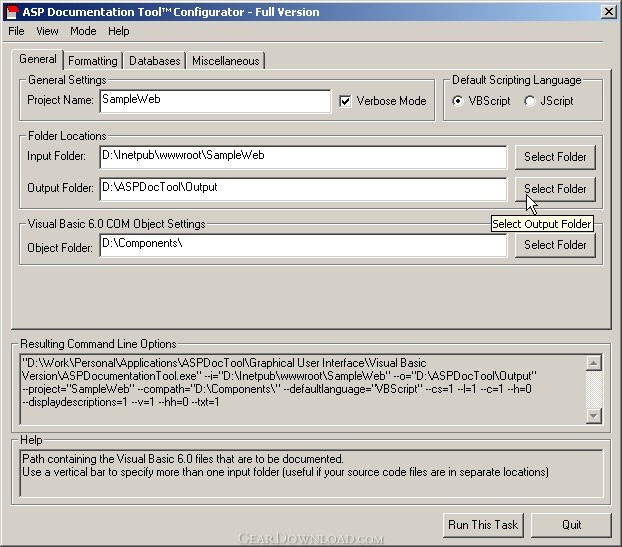The width and height of the screenshot is (622, 547).
Task: Open the Help menu
Action: [x=119, y=31]
